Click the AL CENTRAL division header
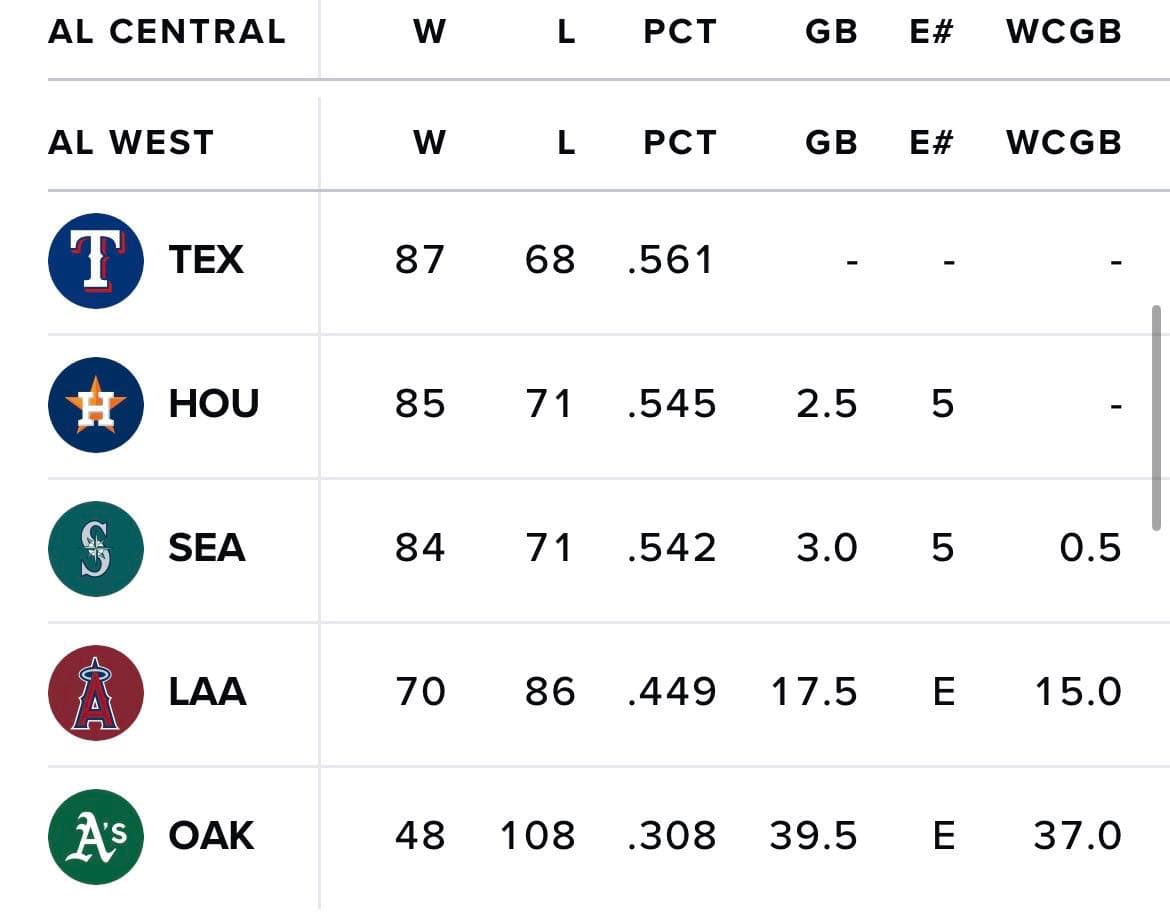This screenshot has height=923, width=1170. point(167,31)
